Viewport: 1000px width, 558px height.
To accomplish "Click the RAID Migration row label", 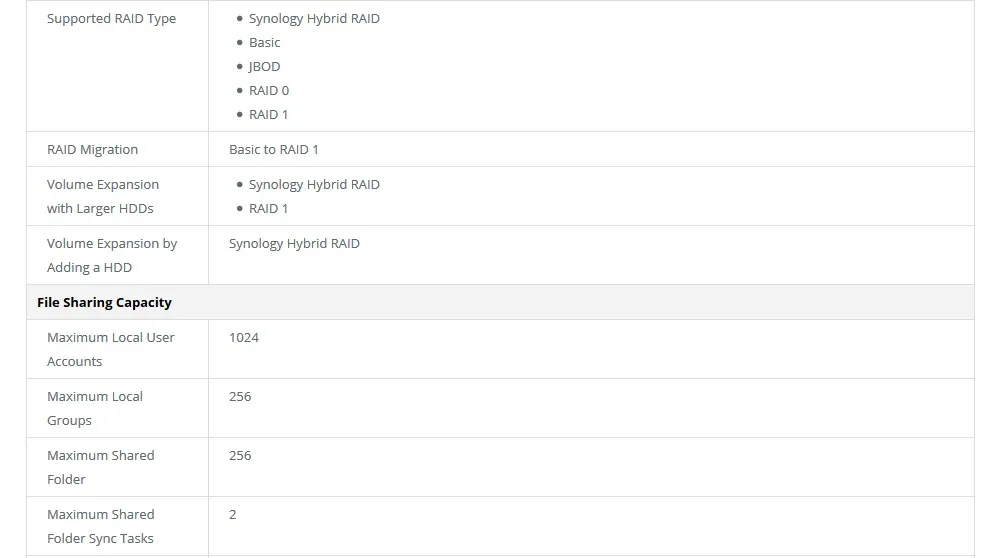I will [x=92, y=150].
